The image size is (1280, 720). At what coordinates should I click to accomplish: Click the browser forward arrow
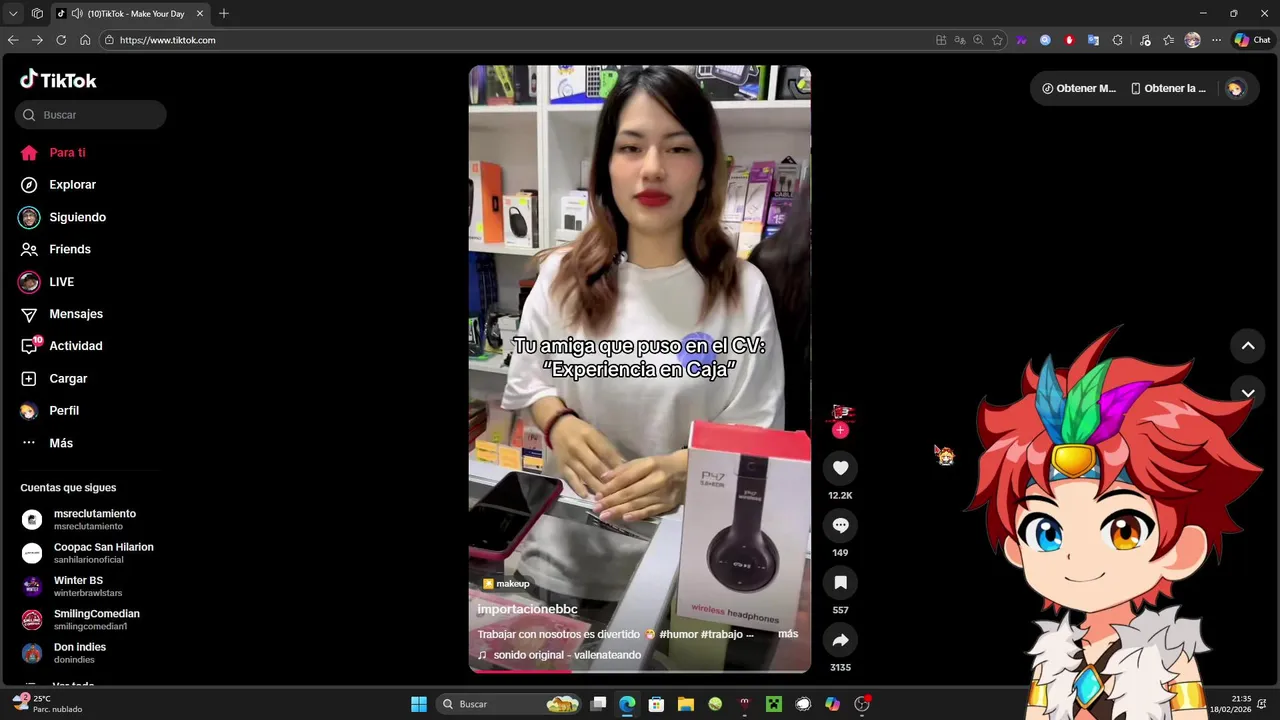click(37, 40)
